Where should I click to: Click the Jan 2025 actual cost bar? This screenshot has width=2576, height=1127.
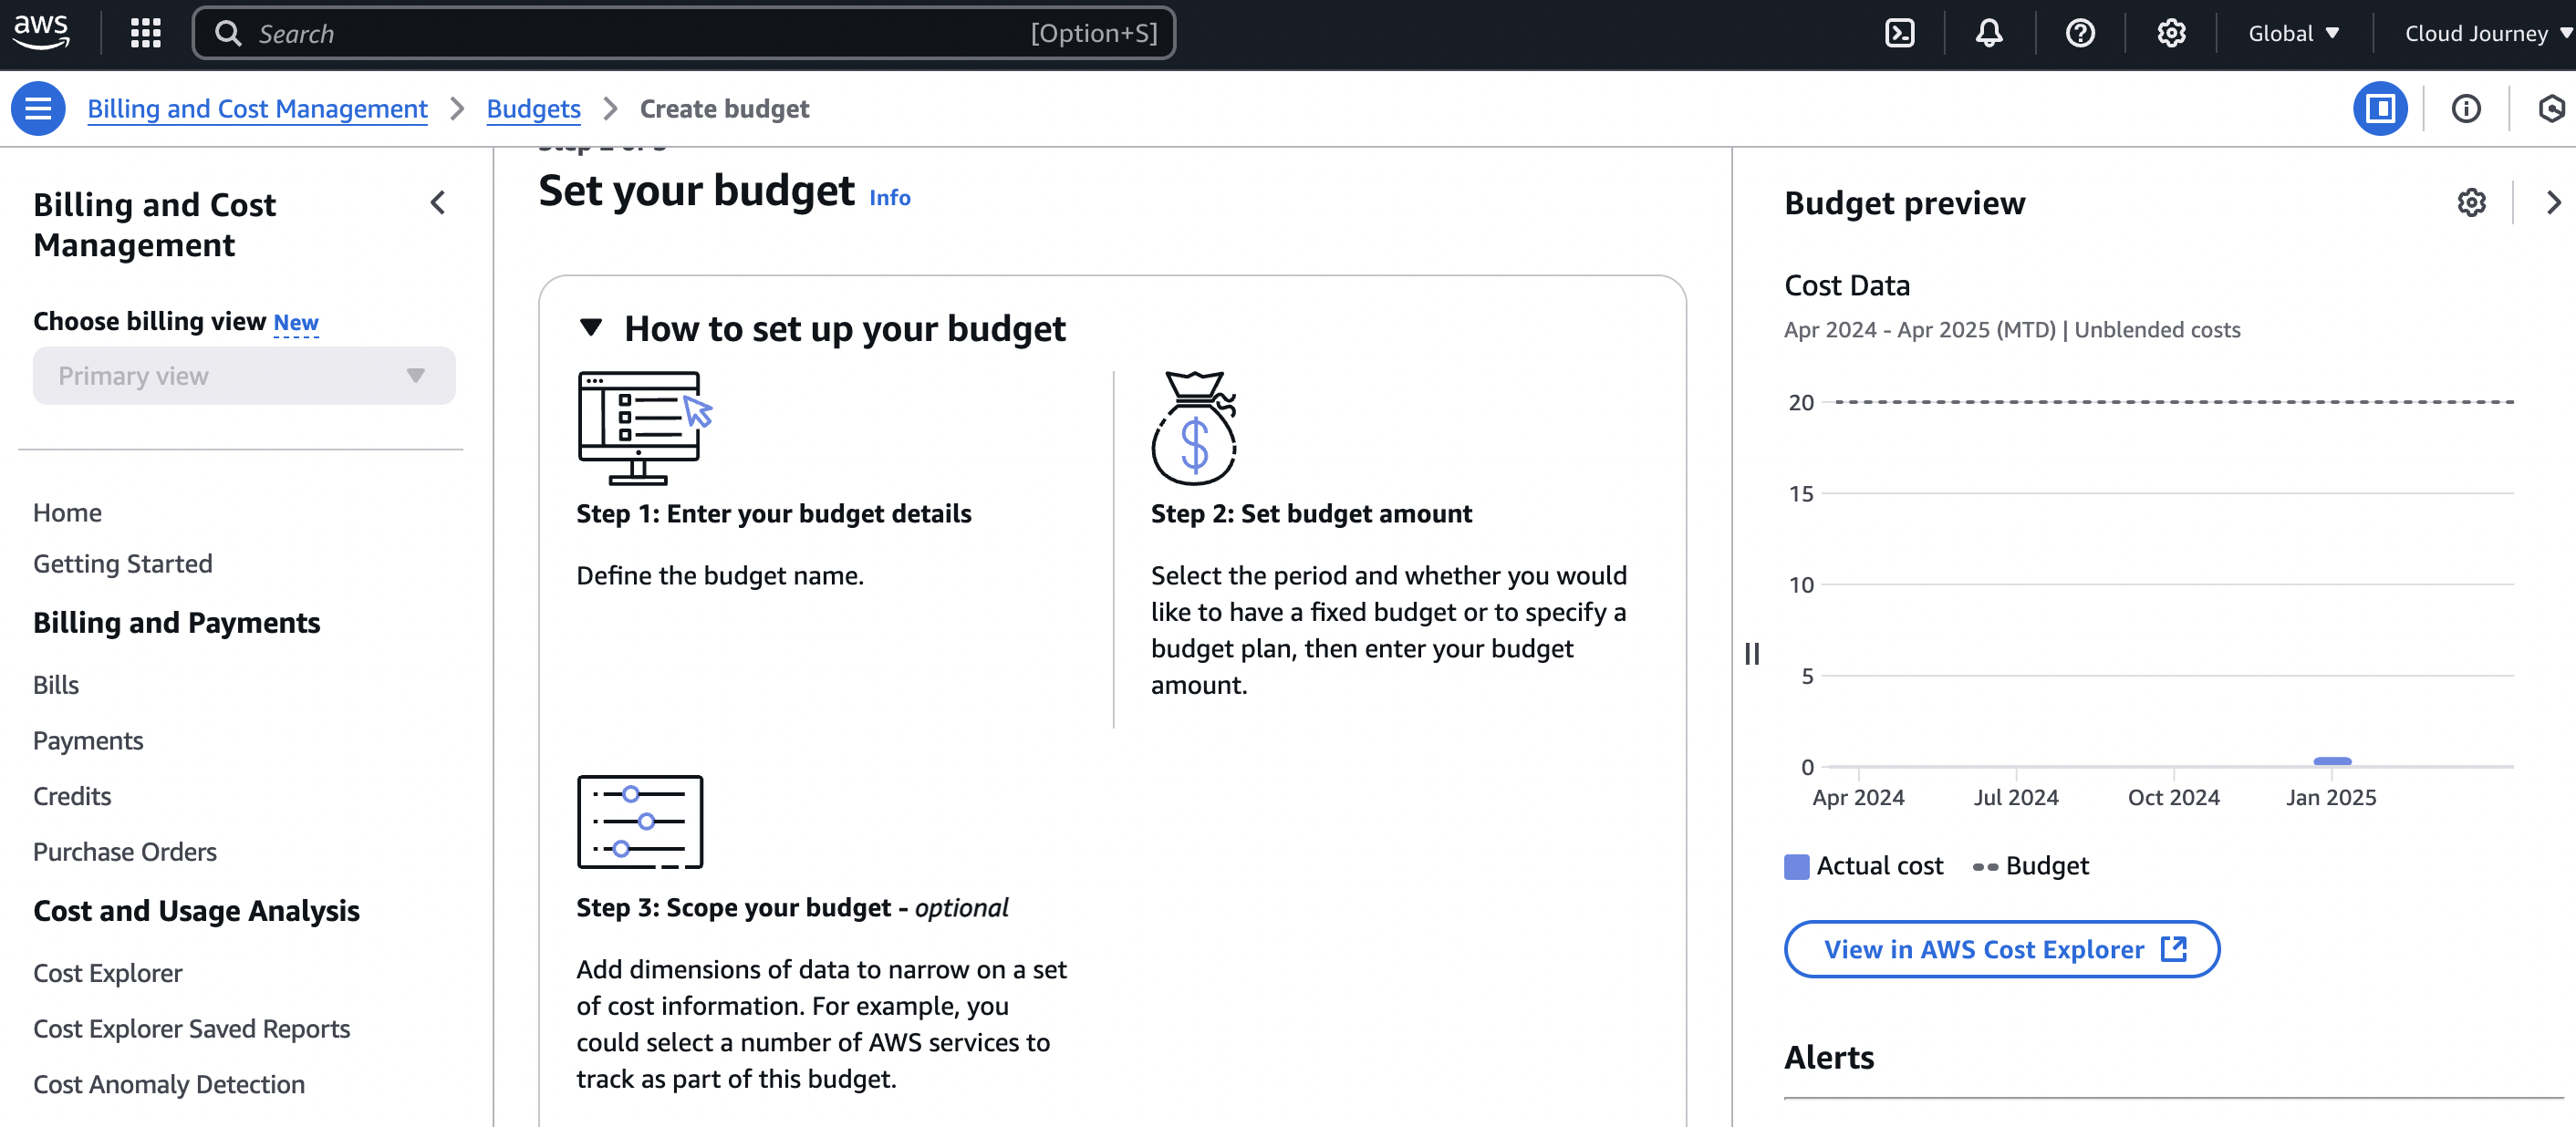pyautogui.click(x=2332, y=761)
